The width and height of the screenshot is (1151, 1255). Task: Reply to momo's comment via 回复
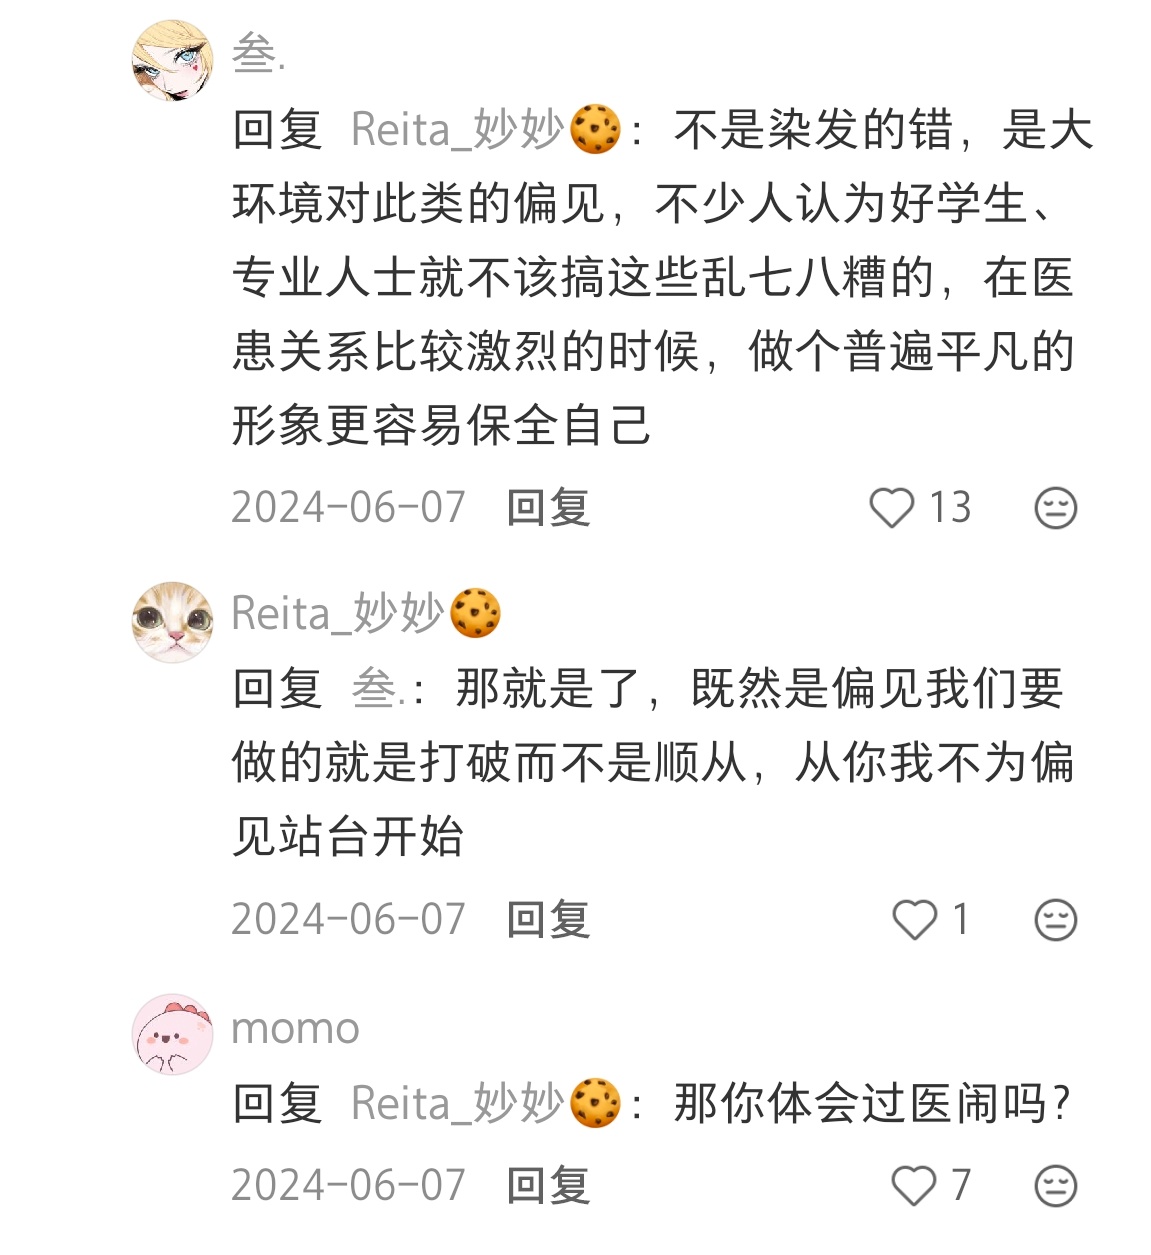pos(548,1186)
